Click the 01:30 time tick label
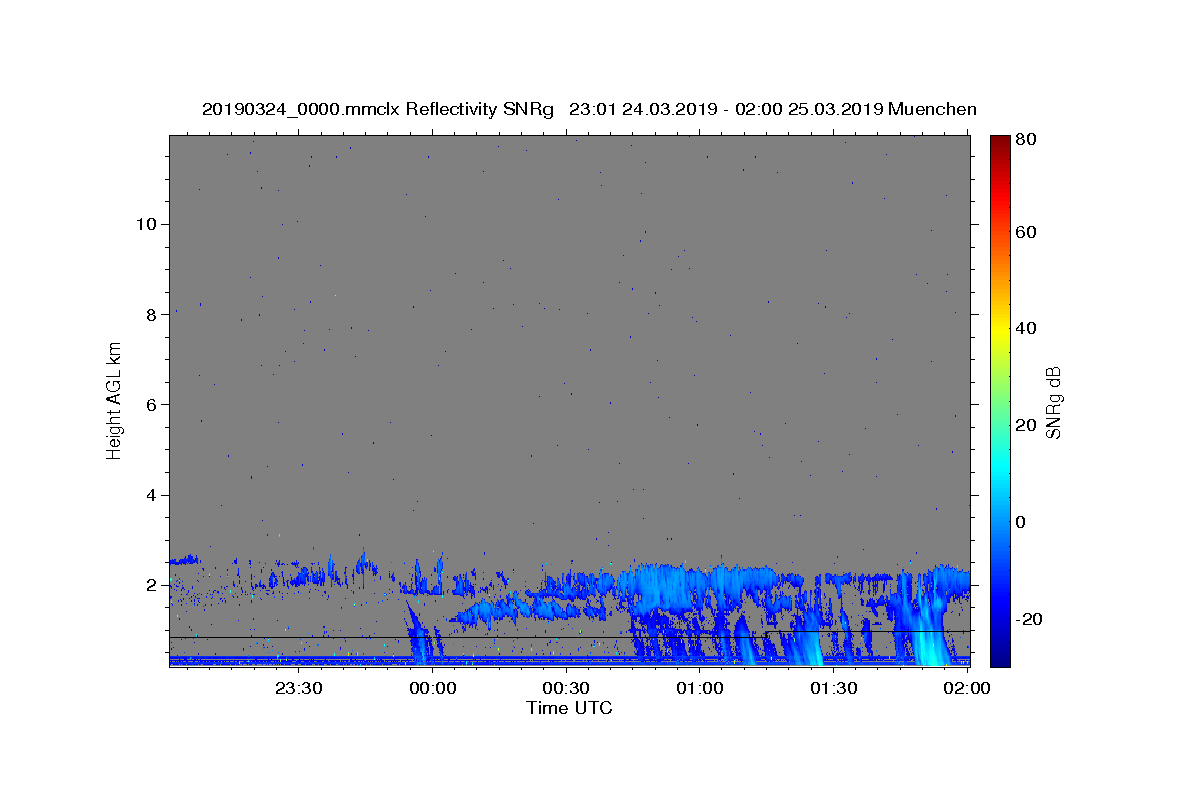Screen dimensions: 1200x800 [x=833, y=688]
